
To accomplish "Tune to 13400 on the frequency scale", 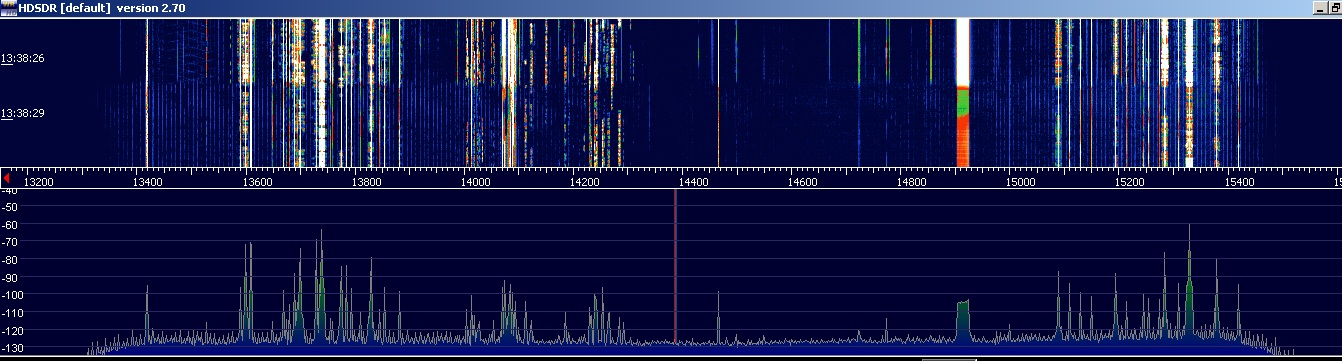I will (147, 183).
